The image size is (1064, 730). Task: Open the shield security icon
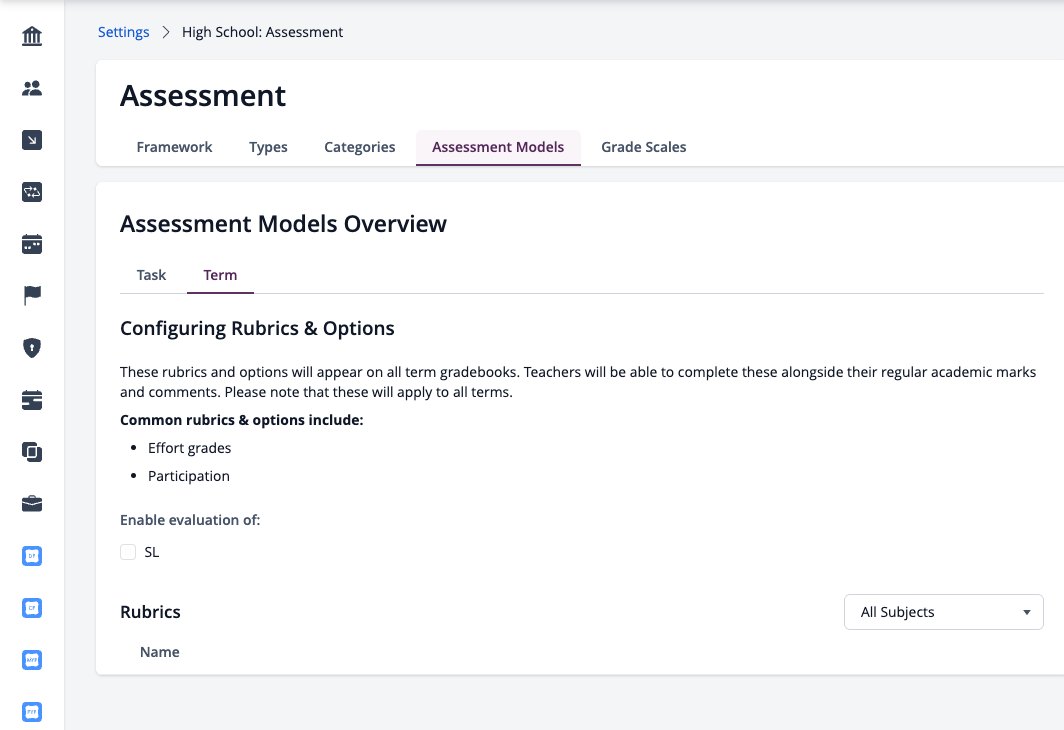pos(32,348)
